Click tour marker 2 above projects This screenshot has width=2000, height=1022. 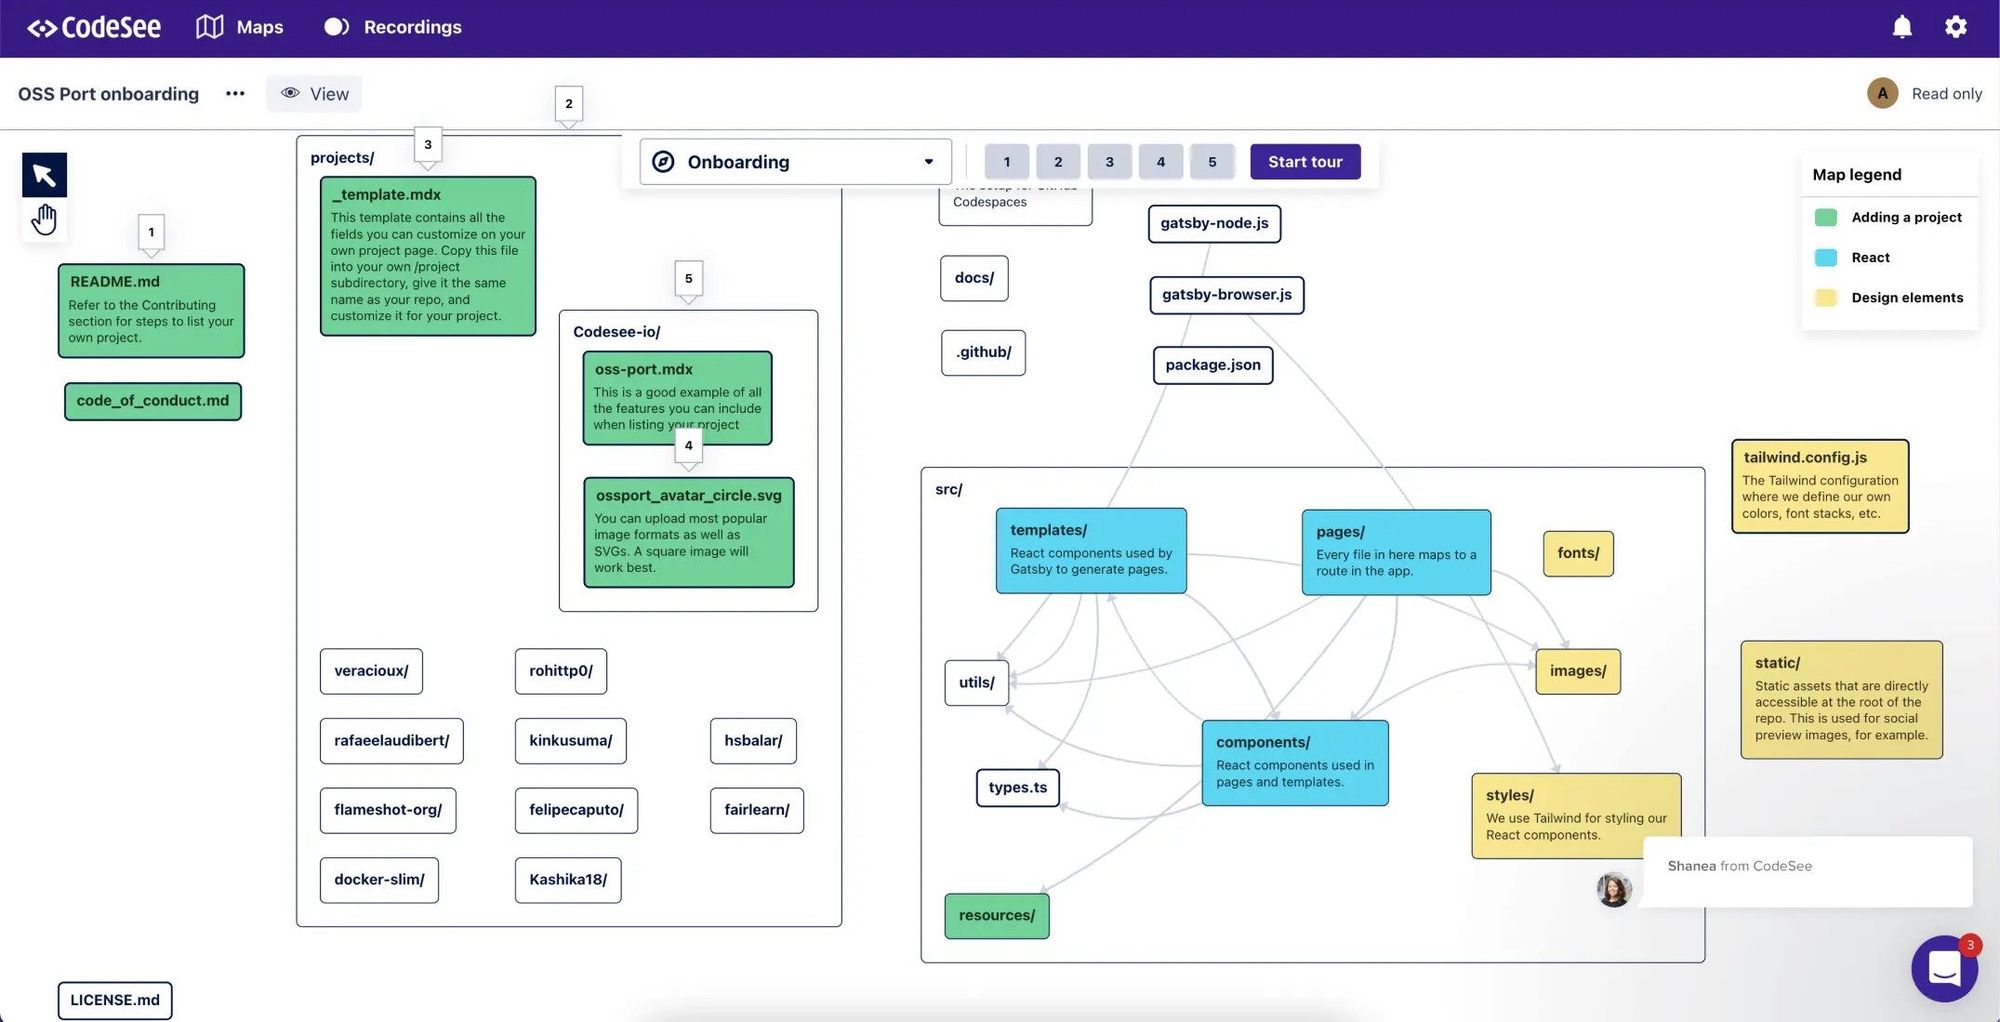568,103
